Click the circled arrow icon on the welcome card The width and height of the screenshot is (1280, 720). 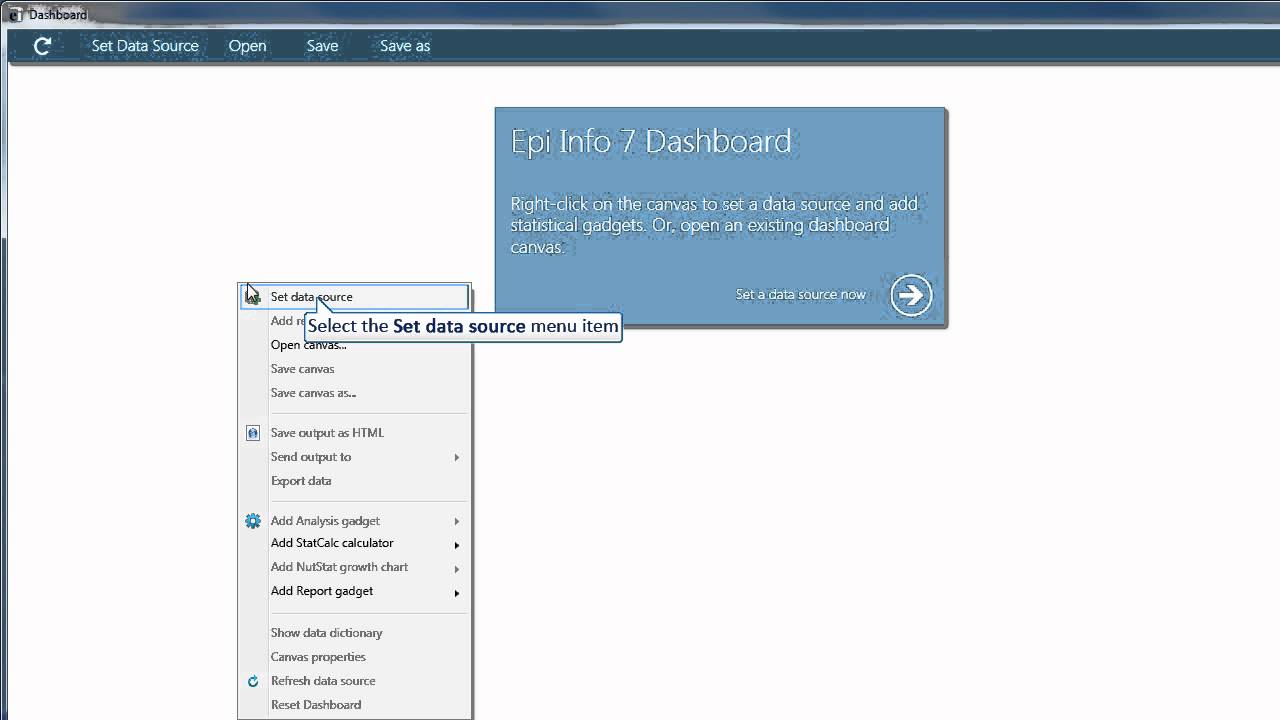pos(911,295)
